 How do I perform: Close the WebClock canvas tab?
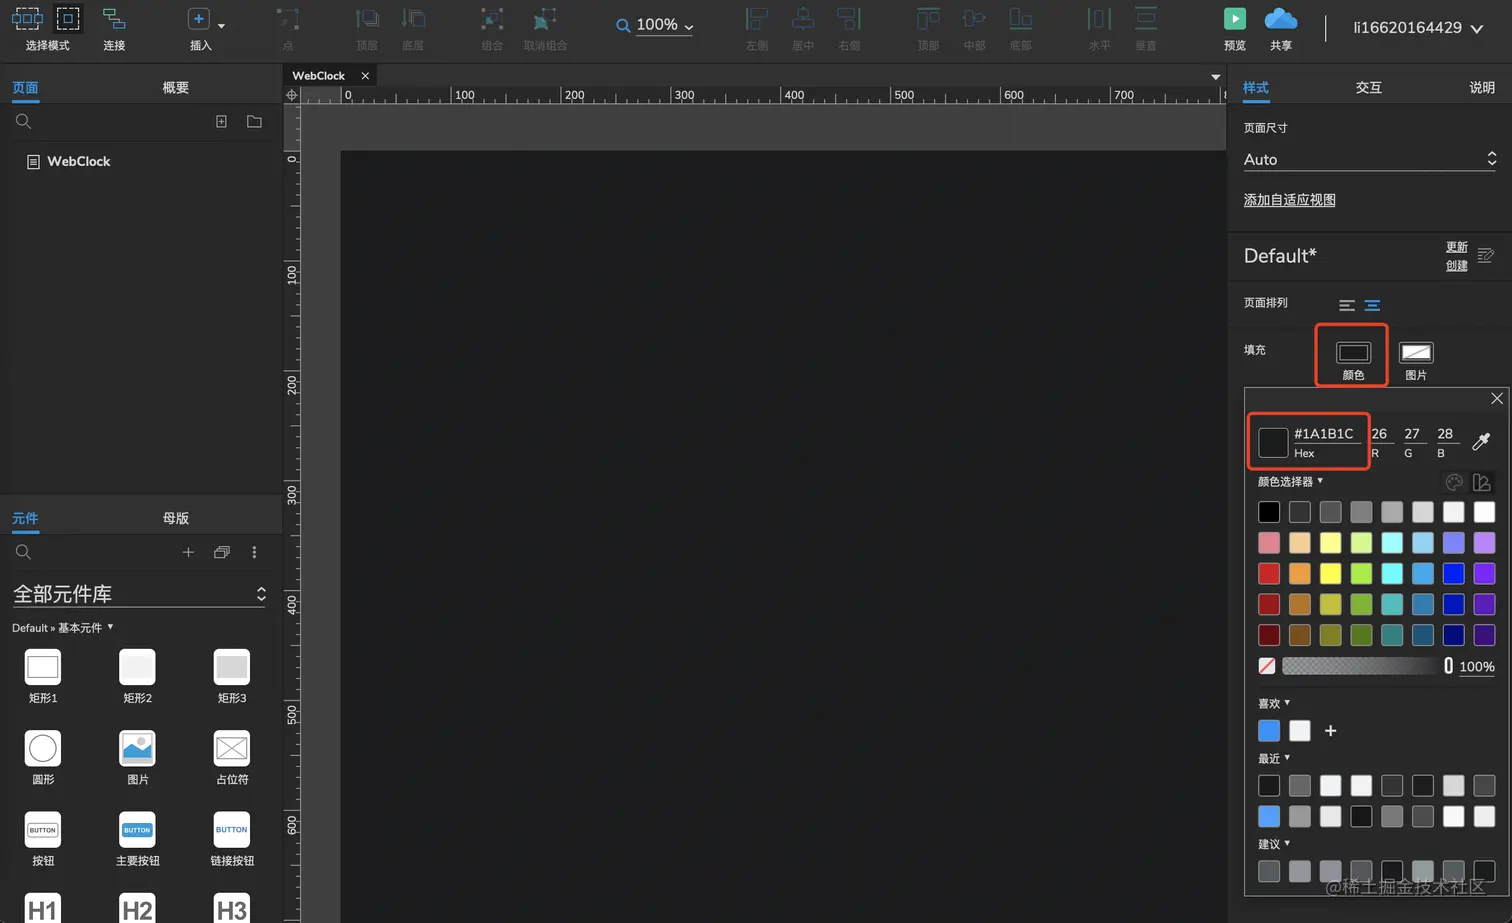(x=365, y=76)
